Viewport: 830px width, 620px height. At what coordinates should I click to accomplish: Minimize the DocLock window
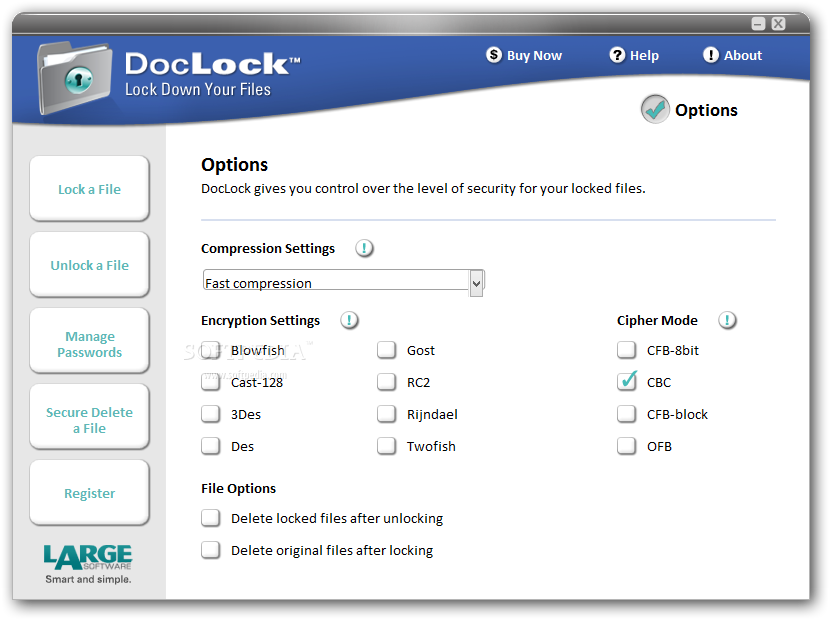[x=758, y=24]
